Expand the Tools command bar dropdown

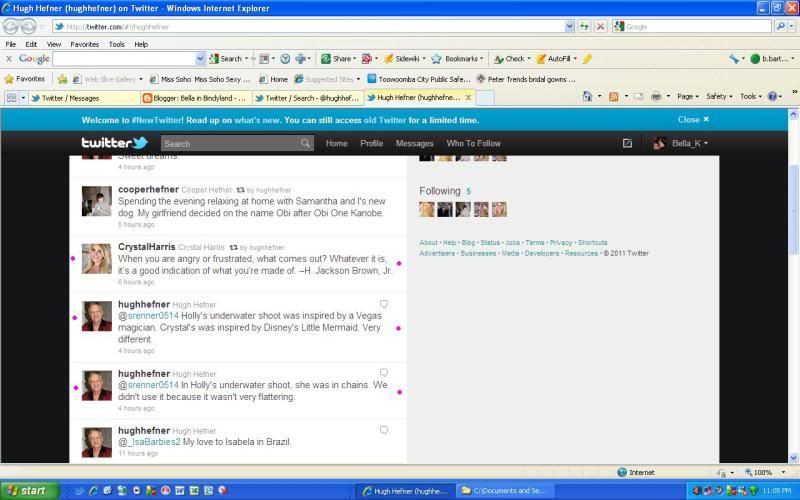tap(751, 96)
